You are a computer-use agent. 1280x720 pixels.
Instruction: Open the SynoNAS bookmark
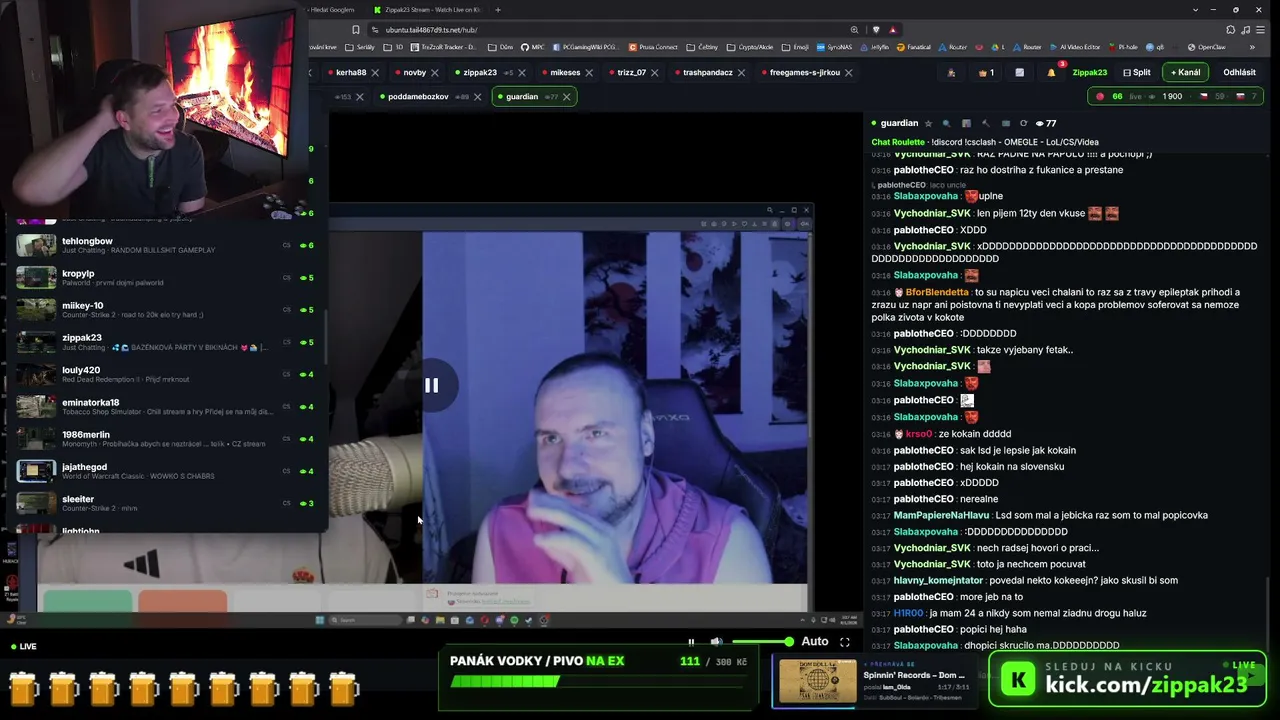(835, 47)
